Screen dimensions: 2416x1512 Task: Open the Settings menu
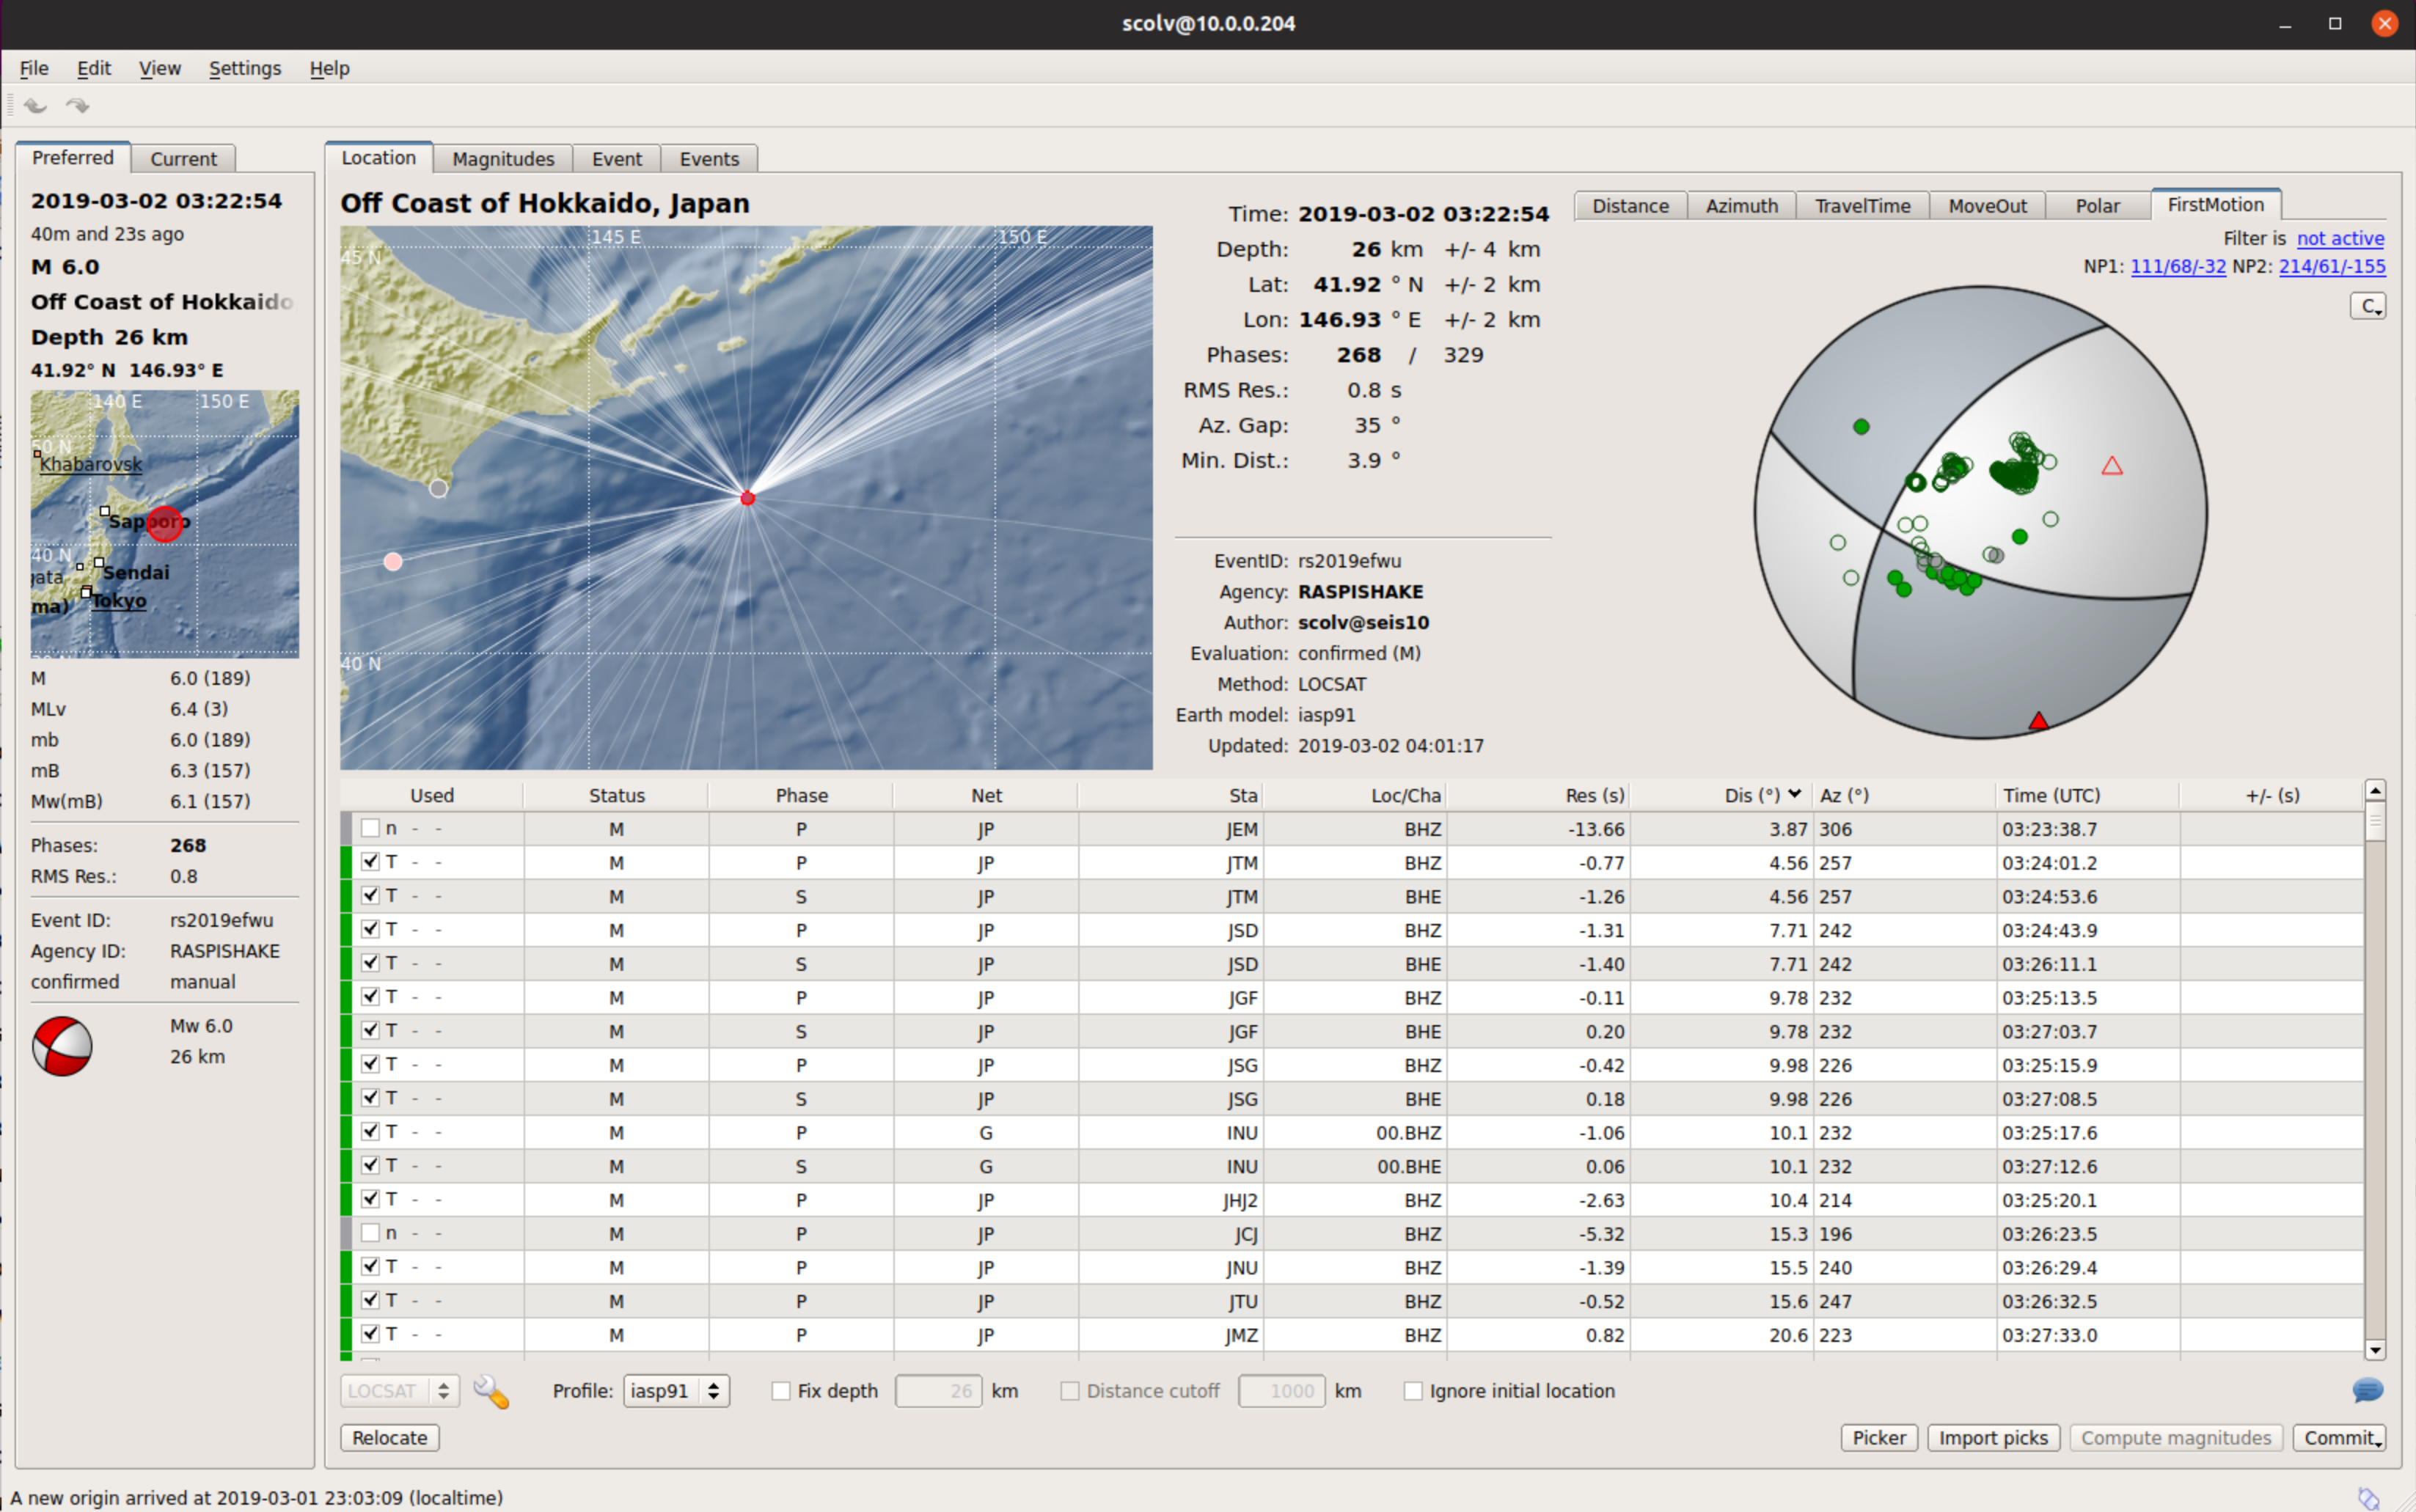pyautogui.click(x=245, y=68)
